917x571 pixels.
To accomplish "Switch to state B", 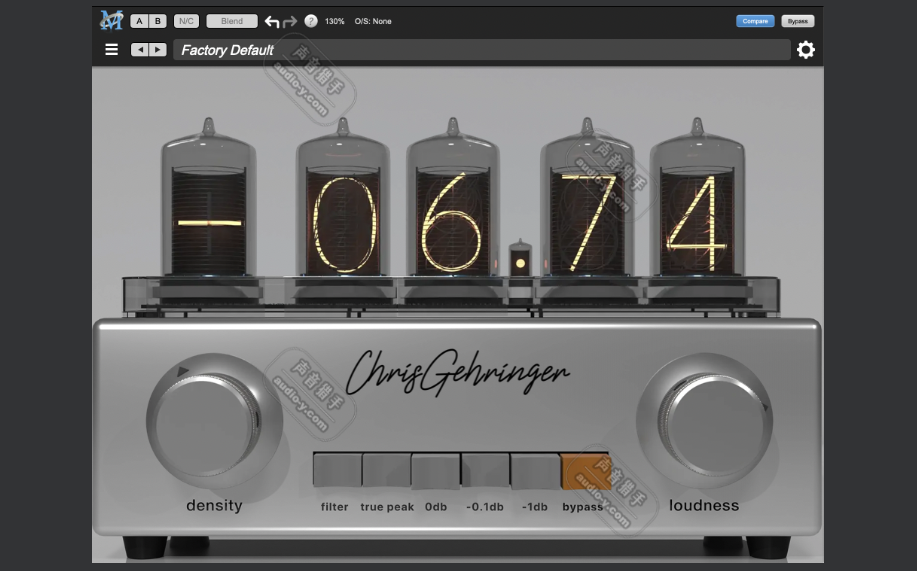I will pos(157,21).
